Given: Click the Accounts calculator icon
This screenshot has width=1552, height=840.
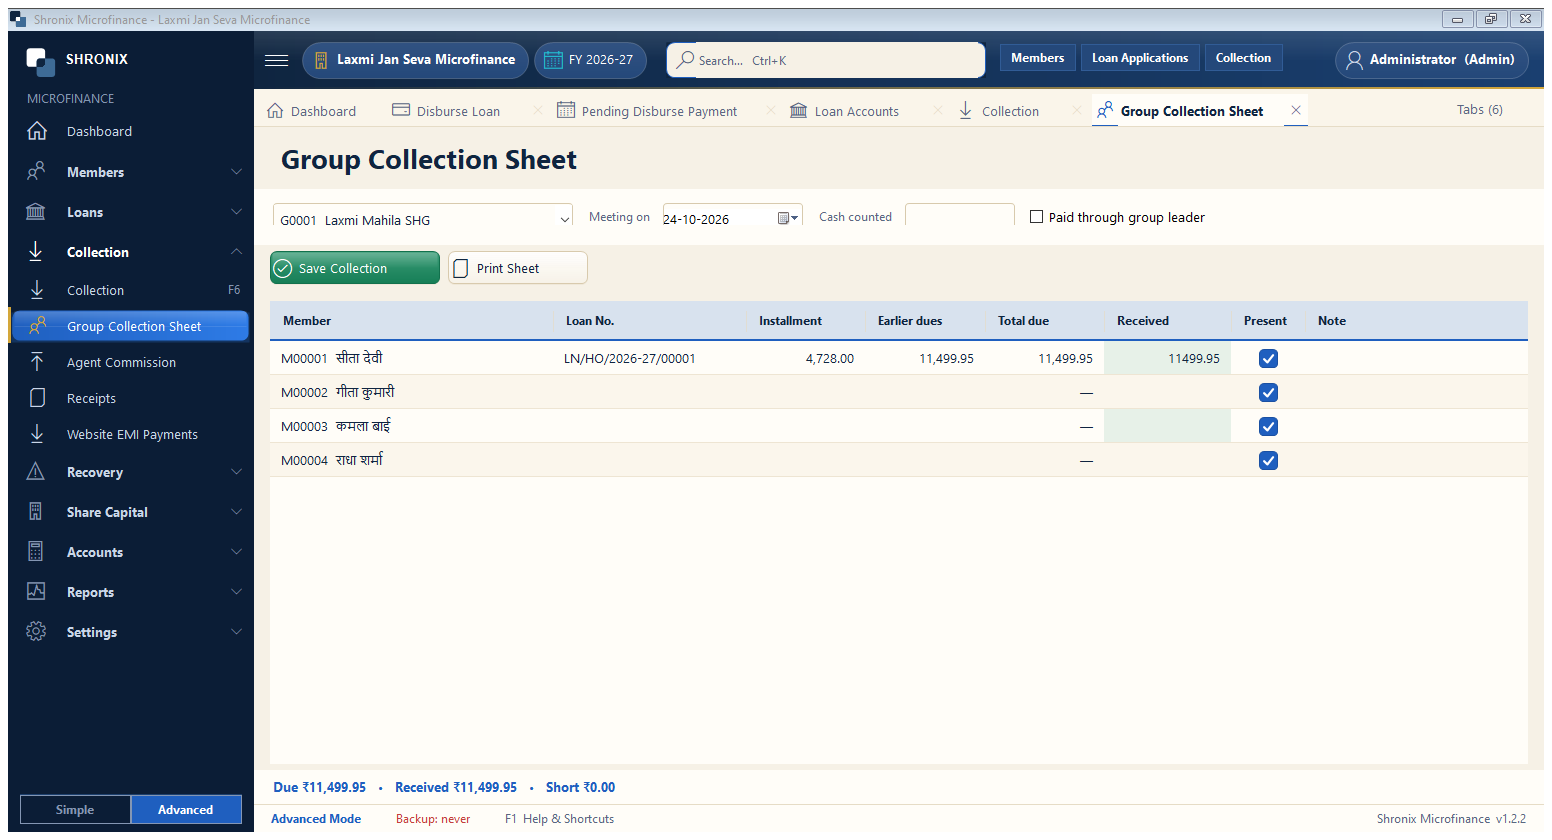Looking at the screenshot, I should tap(36, 552).
